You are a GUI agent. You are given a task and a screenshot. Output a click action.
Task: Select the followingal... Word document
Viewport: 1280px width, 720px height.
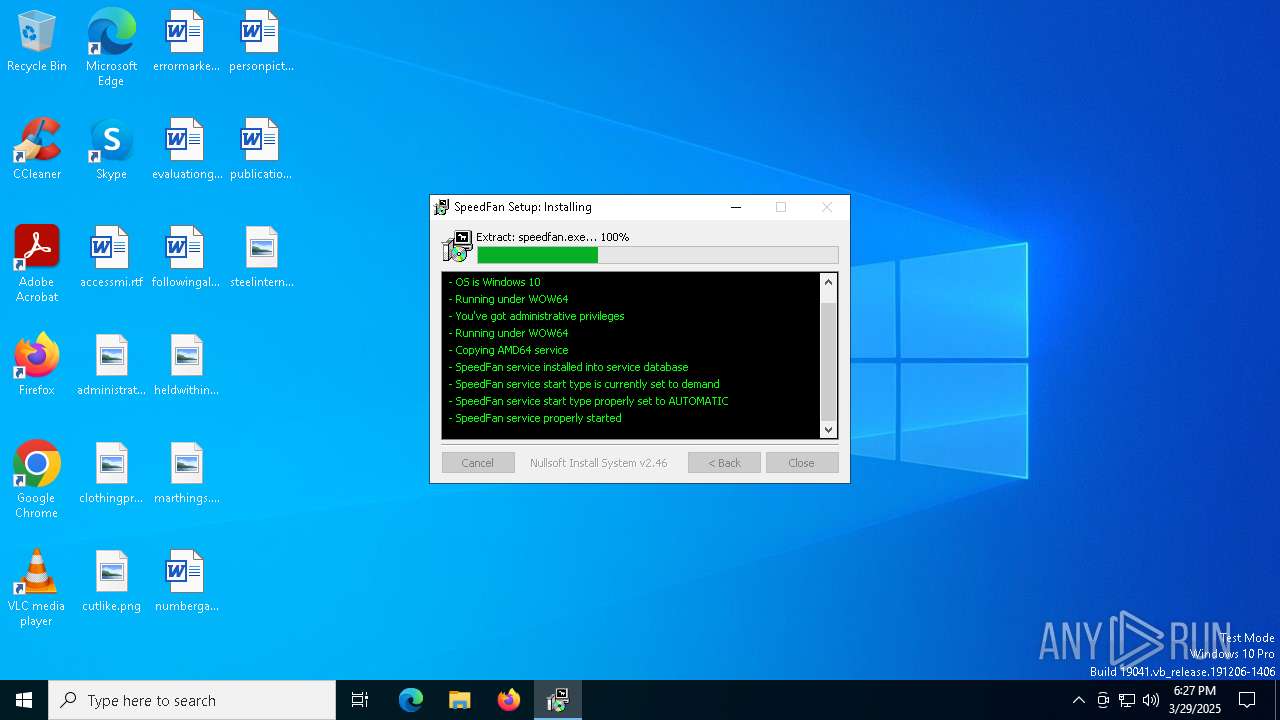pyautogui.click(x=186, y=257)
